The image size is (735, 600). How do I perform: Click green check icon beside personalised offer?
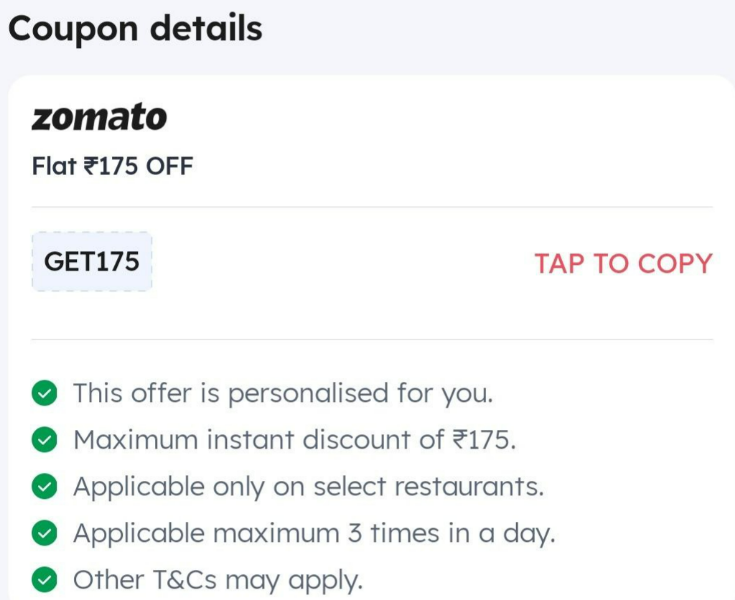[45, 393]
